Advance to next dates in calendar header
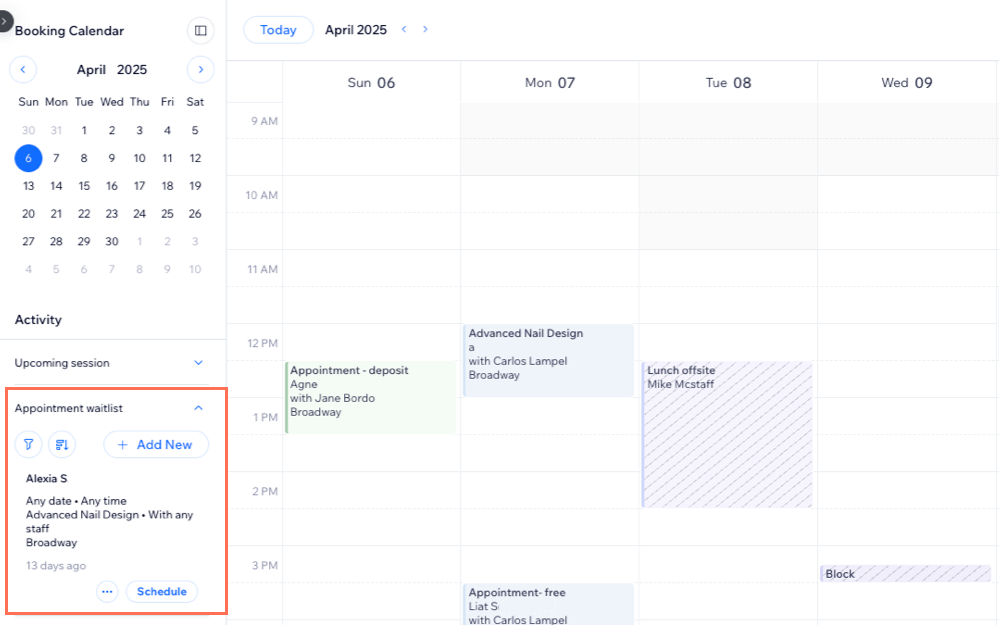 pyautogui.click(x=425, y=29)
